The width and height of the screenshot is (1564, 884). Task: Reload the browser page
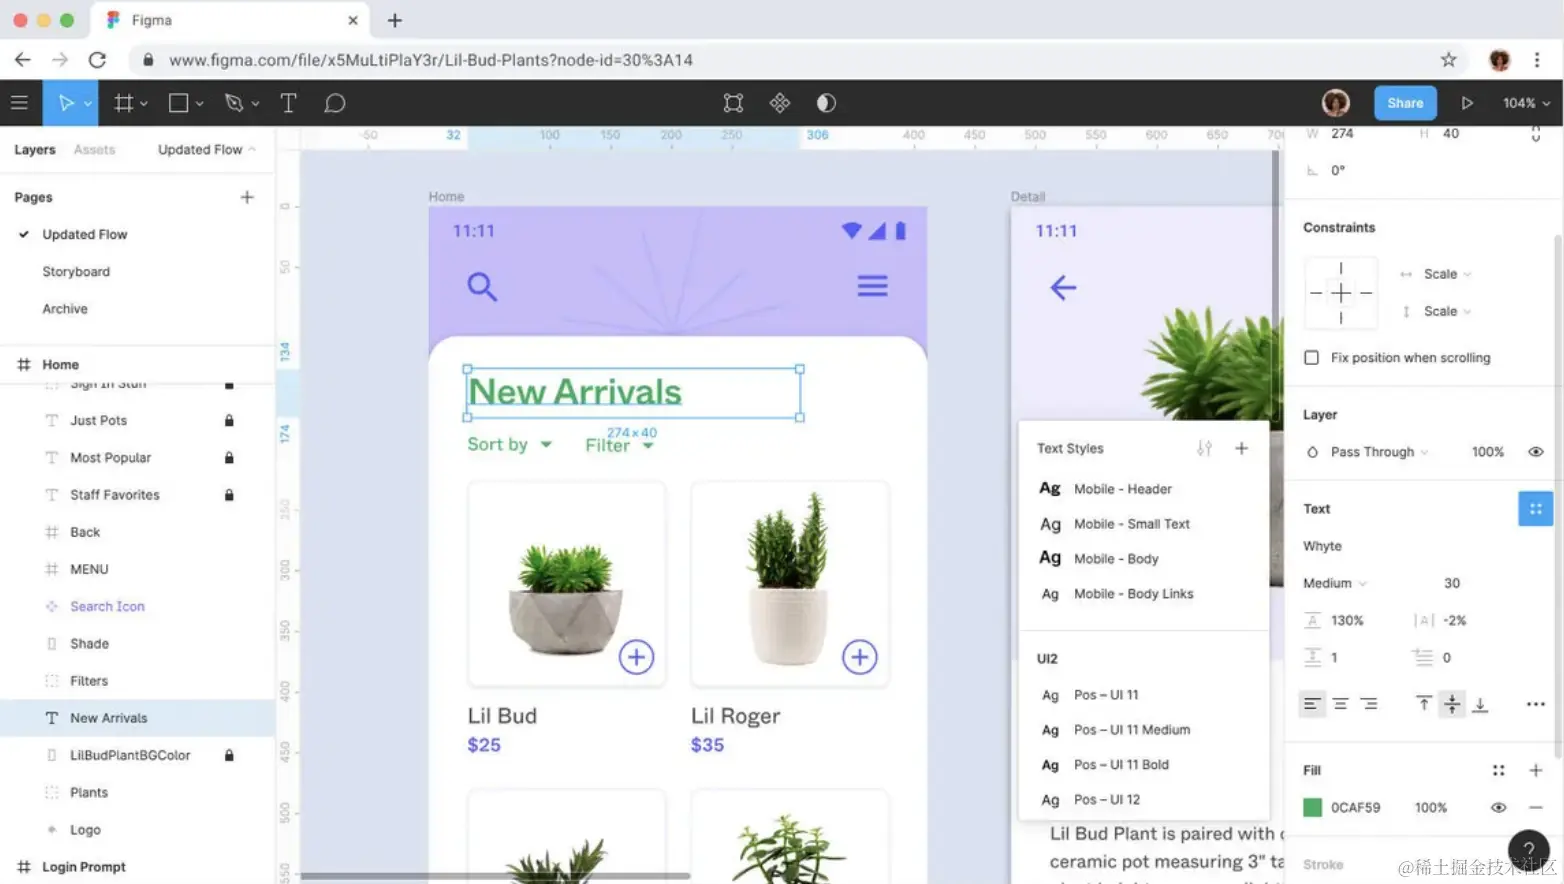point(97,60)
